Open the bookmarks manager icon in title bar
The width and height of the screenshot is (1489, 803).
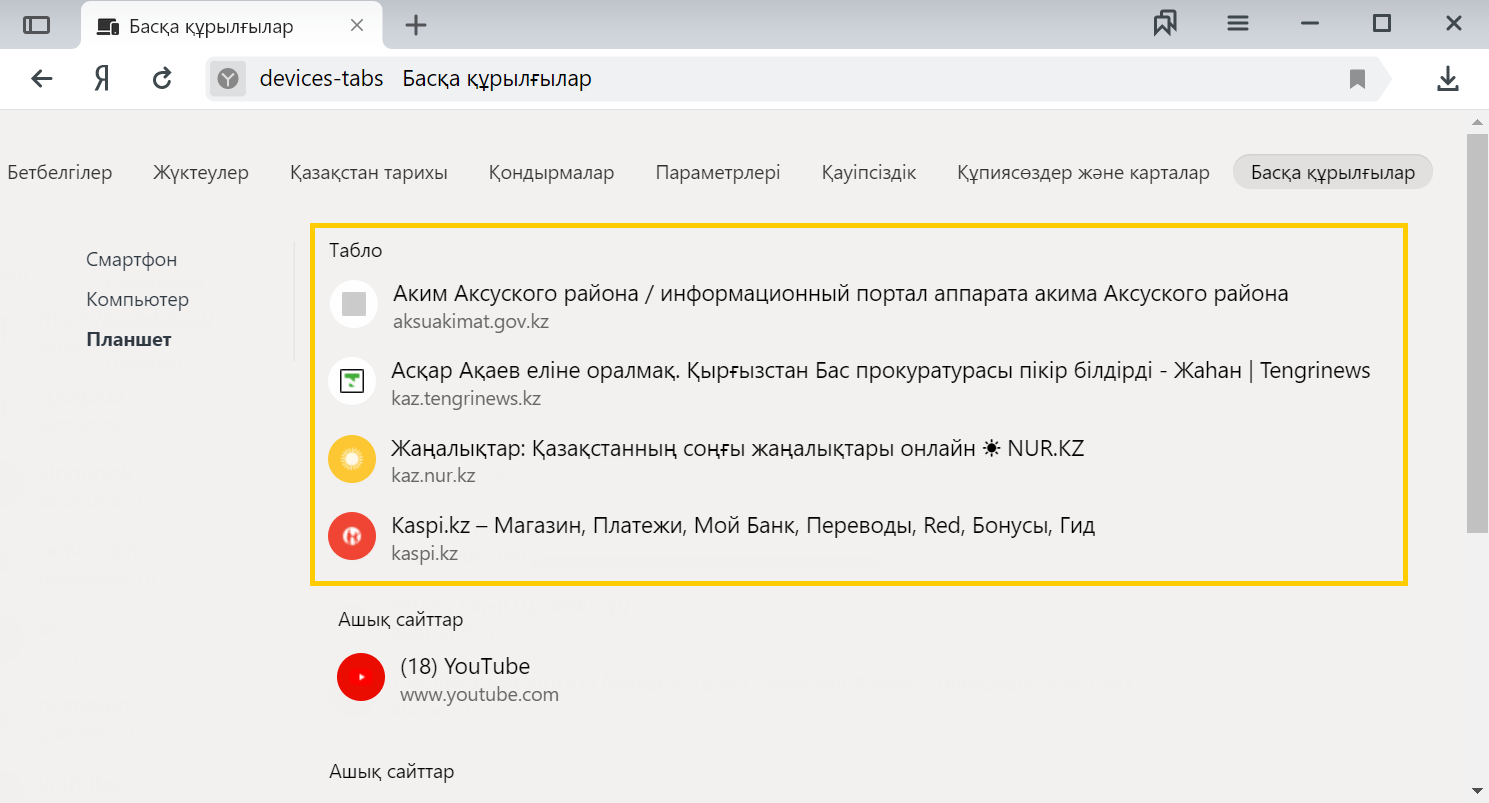coord(1165,24)
